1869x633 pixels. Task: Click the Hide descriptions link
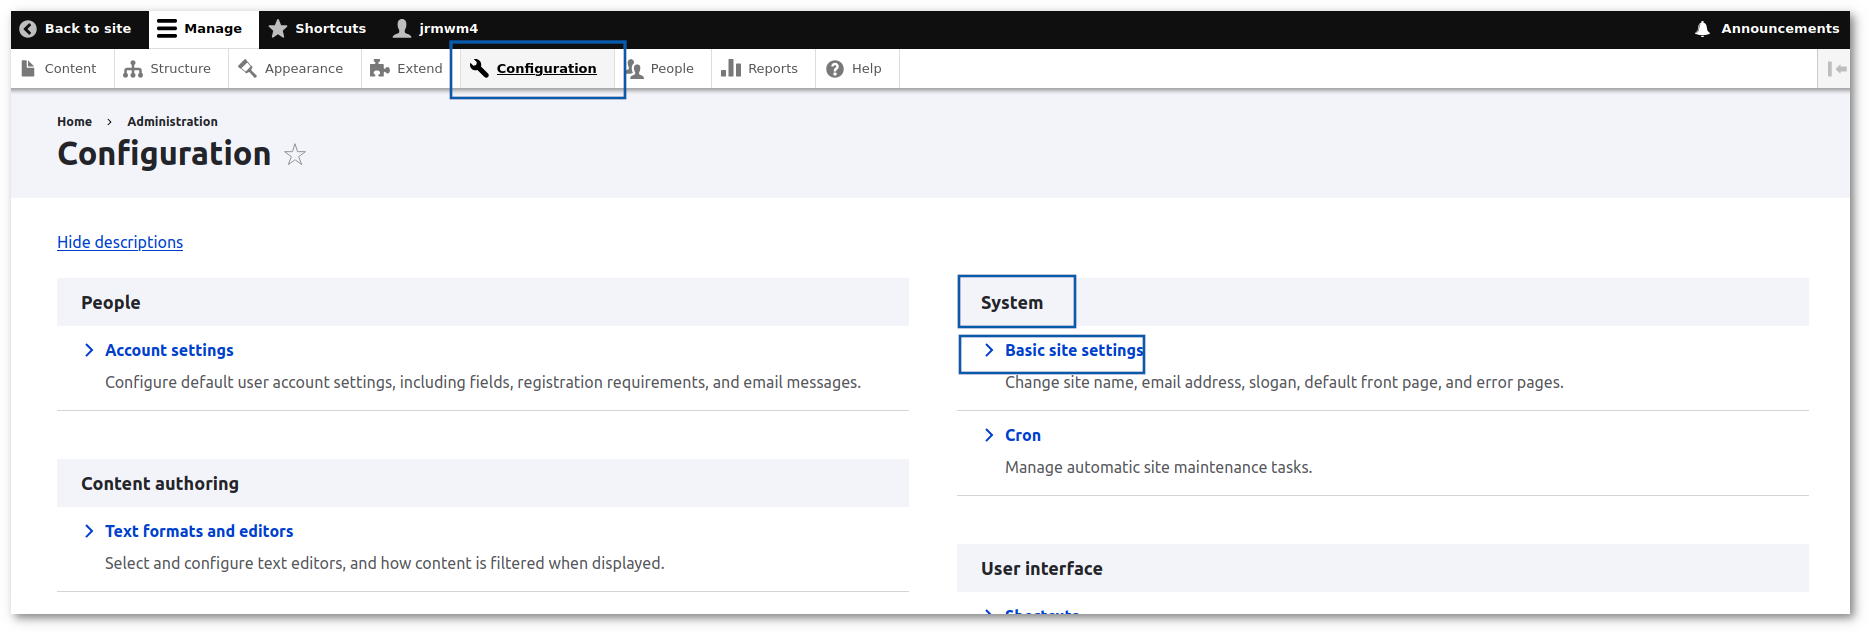(120, 242)
